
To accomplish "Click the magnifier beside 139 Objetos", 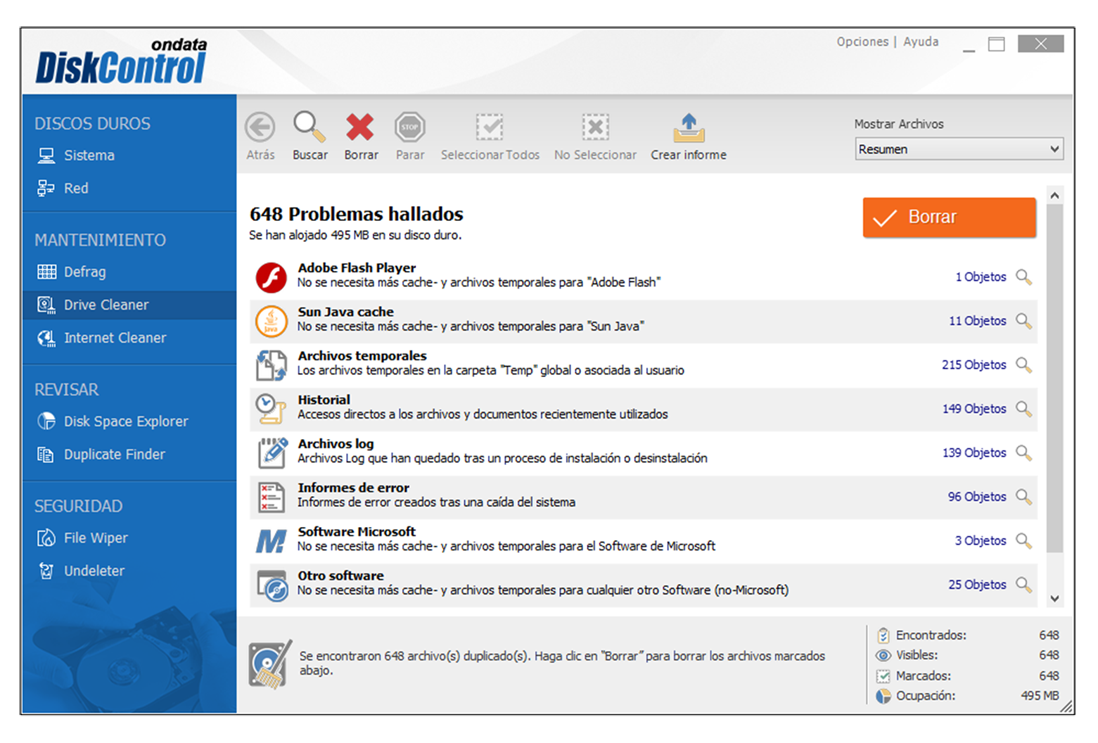I will coord(1024,452).
